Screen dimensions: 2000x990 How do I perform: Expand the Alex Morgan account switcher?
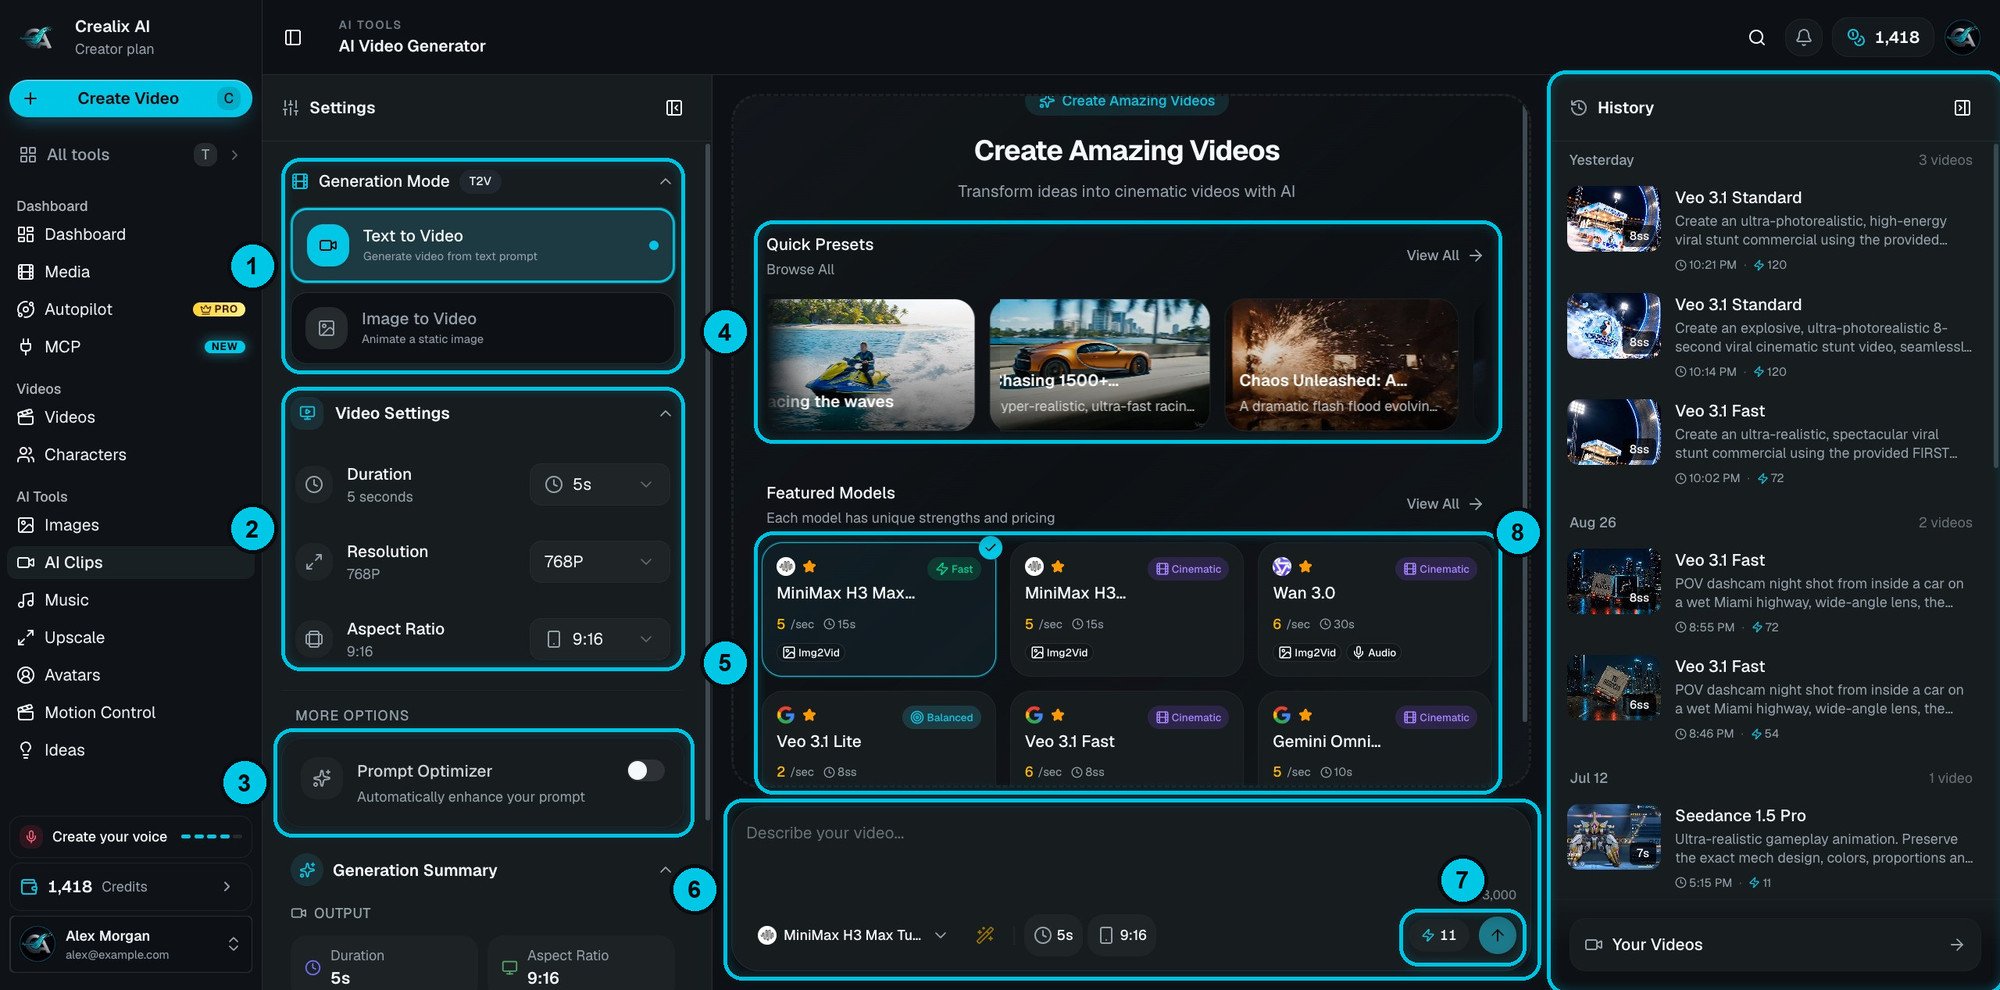(x=130, y=944)
